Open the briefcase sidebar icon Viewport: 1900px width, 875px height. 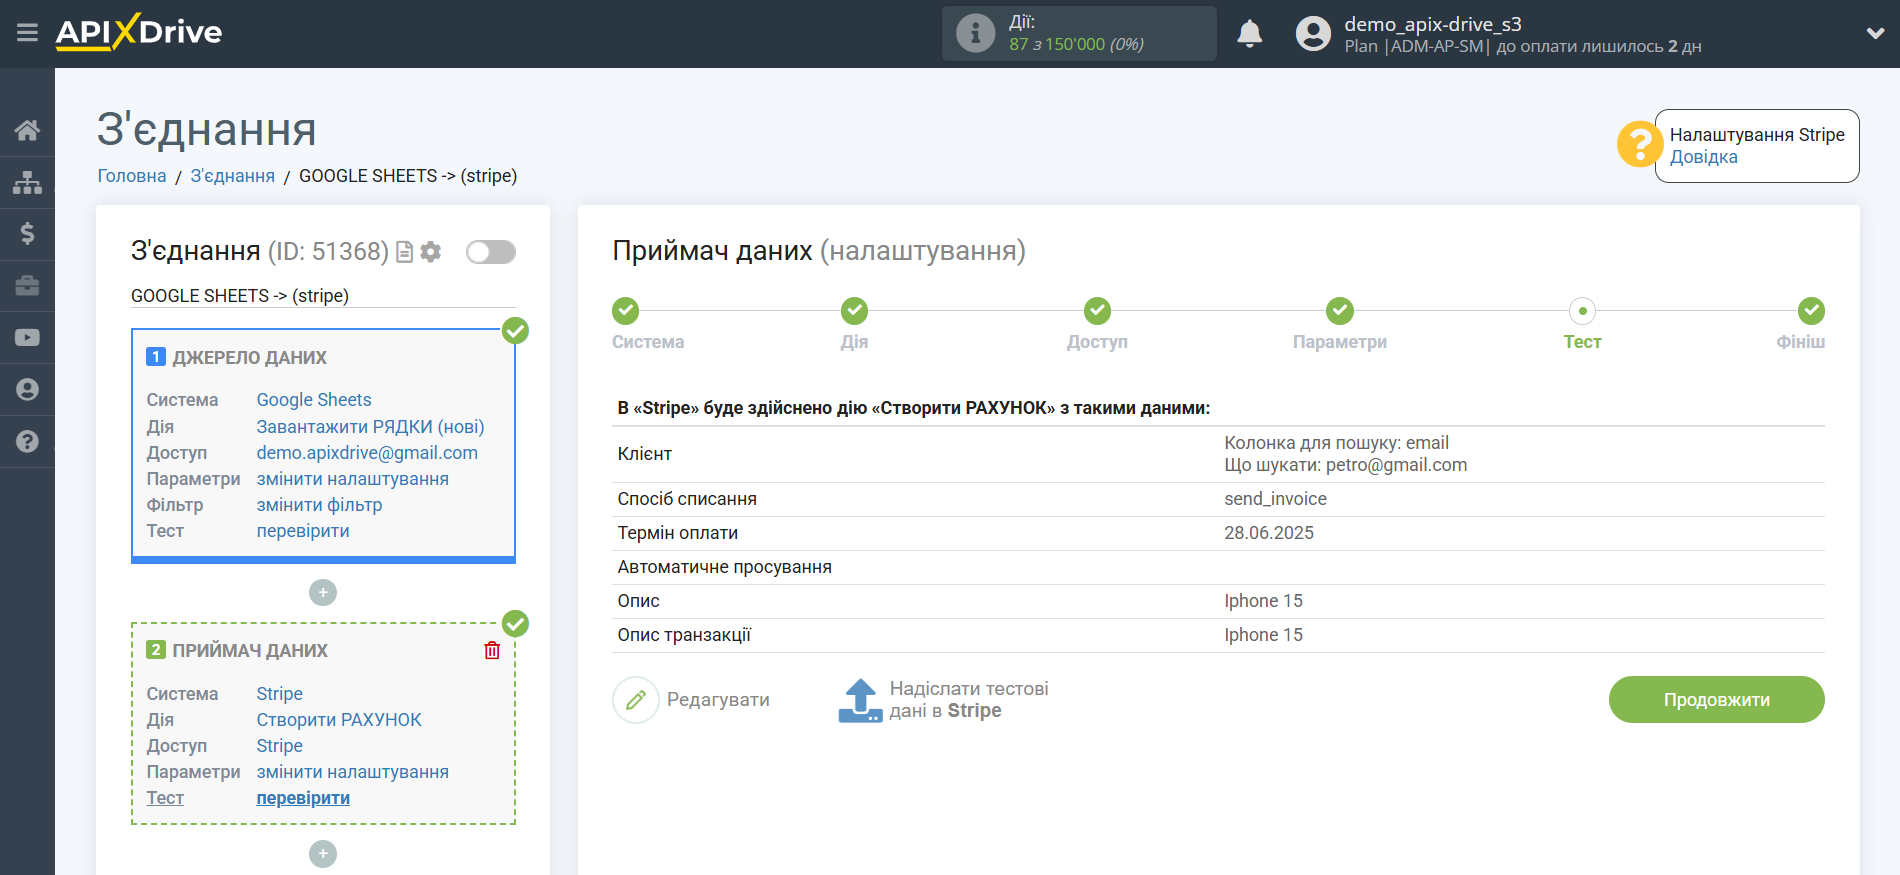[27, 286]
